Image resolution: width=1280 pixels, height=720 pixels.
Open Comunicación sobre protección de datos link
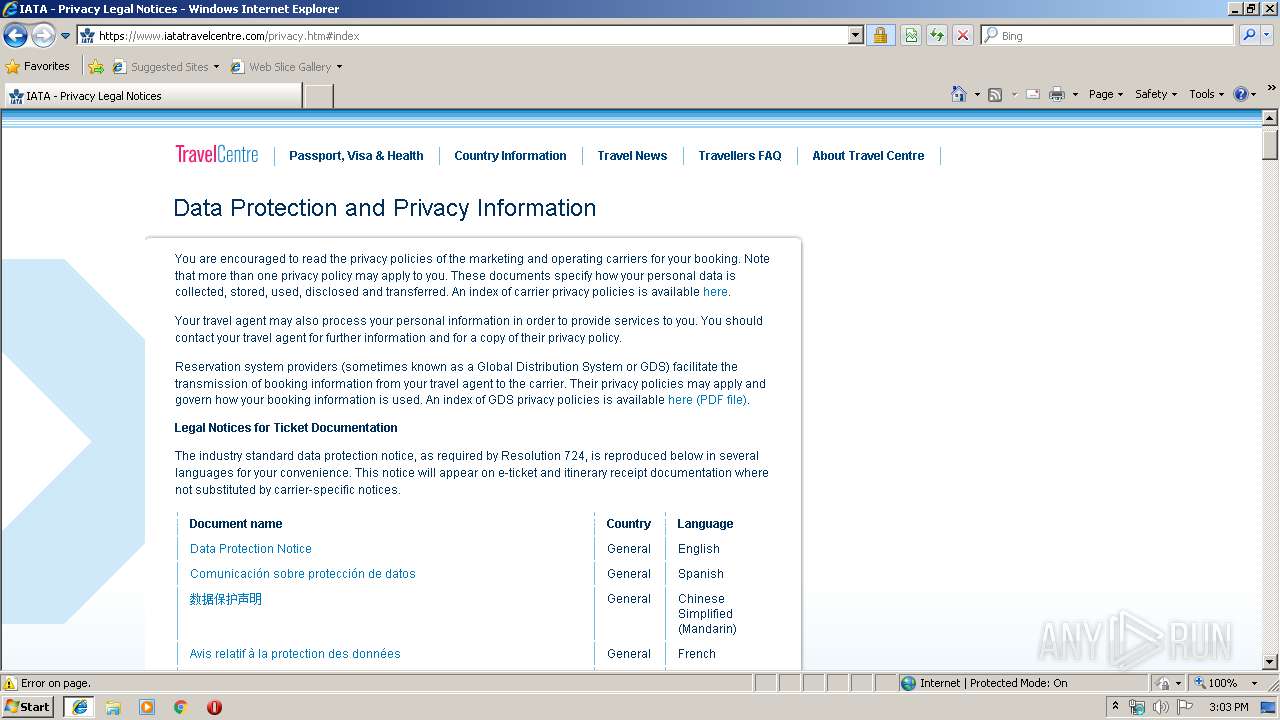(x=303, y=574)
